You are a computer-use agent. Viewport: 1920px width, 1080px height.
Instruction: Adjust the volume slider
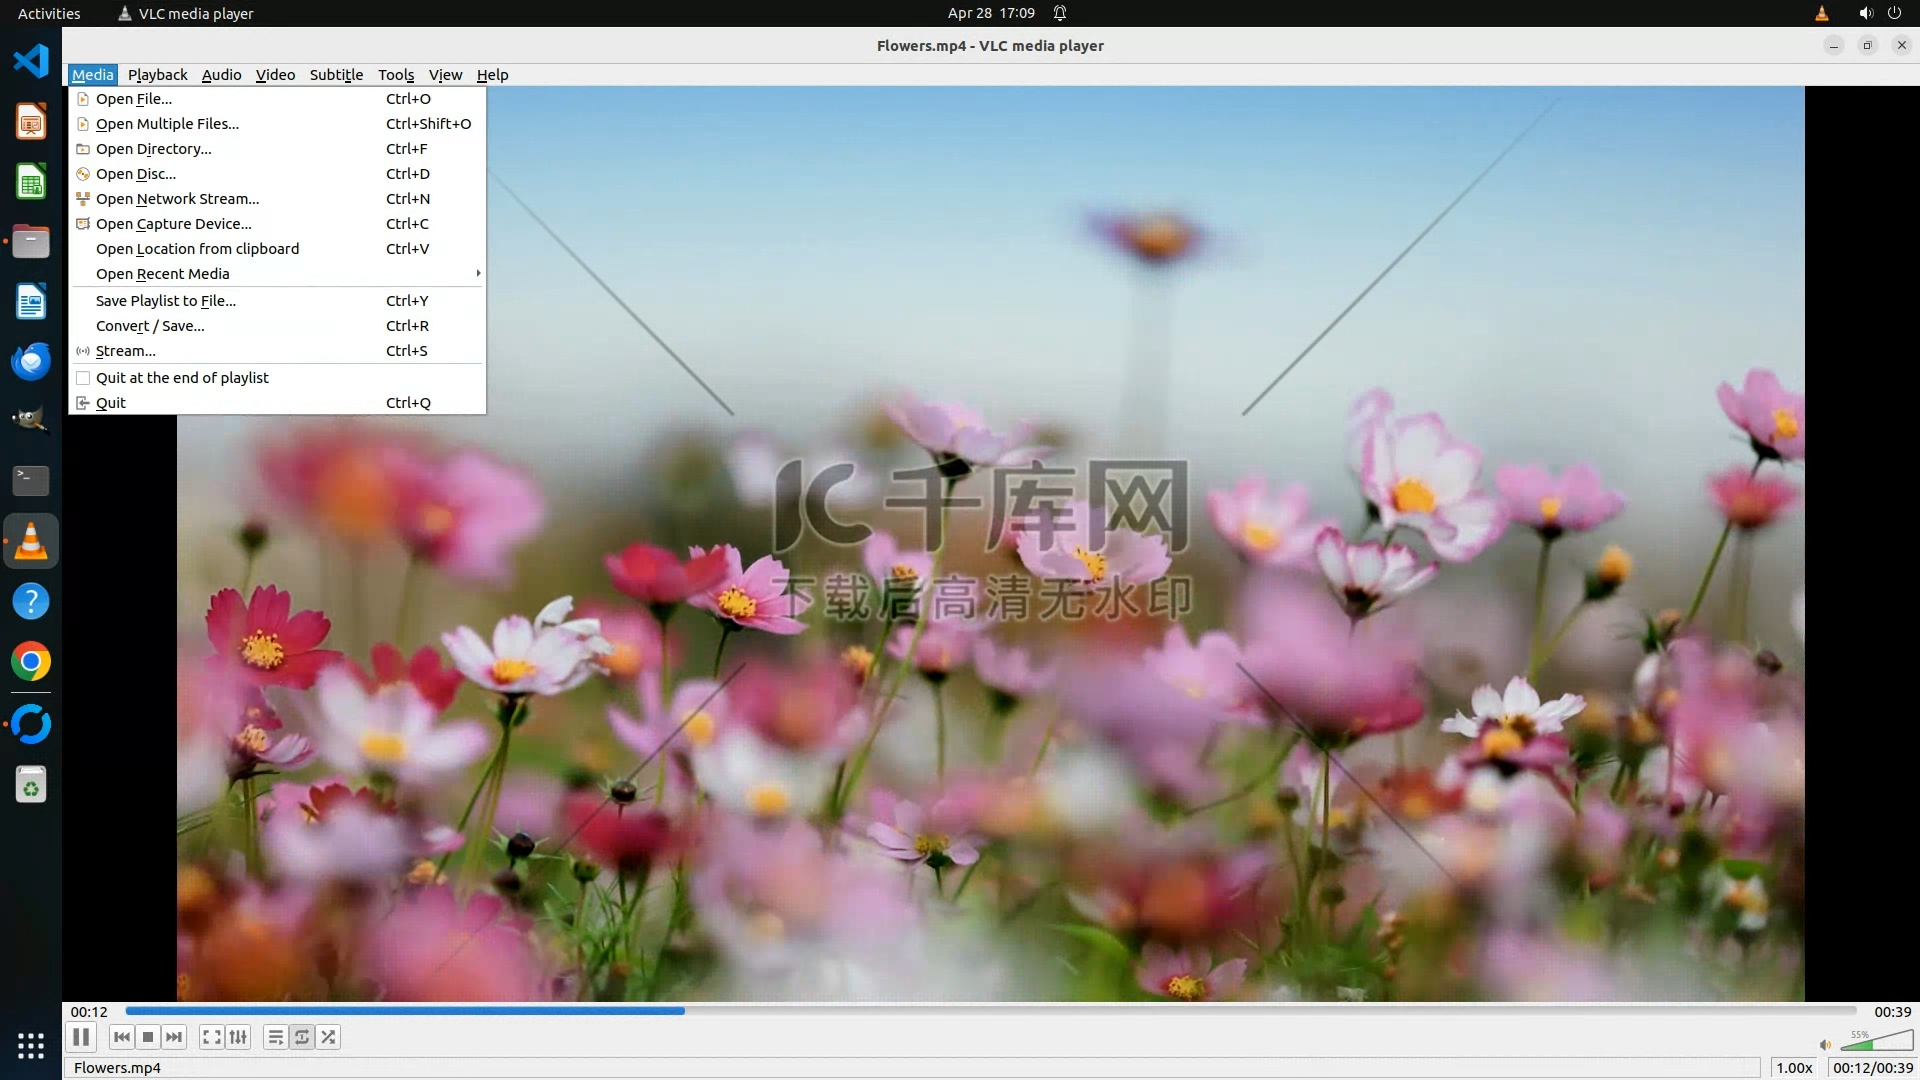coord(1876,1042)
